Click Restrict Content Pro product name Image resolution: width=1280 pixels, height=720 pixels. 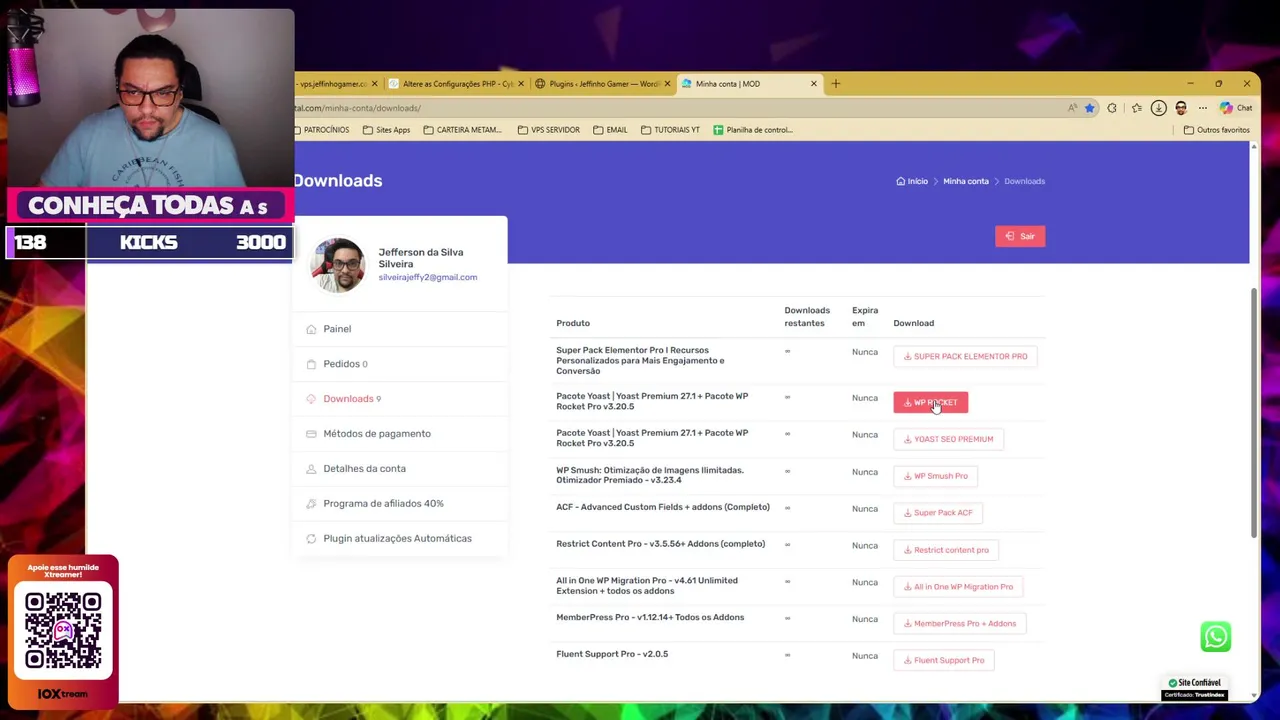[660, 544]
